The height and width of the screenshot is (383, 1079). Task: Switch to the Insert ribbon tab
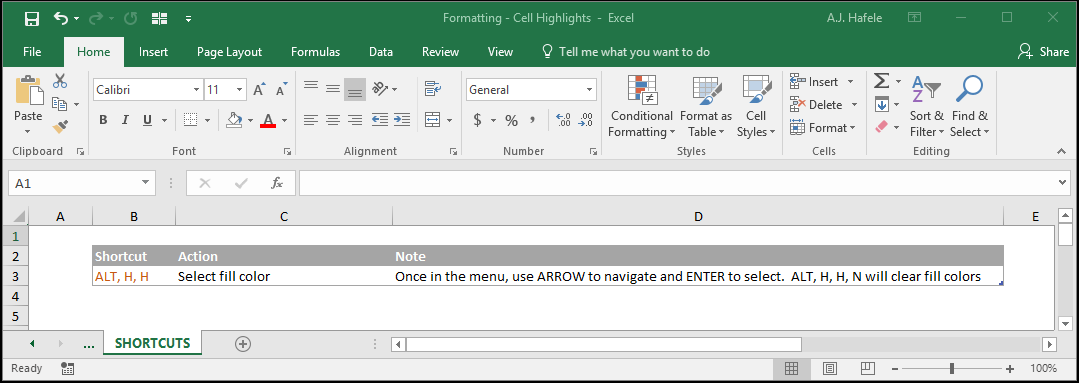pyautogui.click(x=153, y=52)
